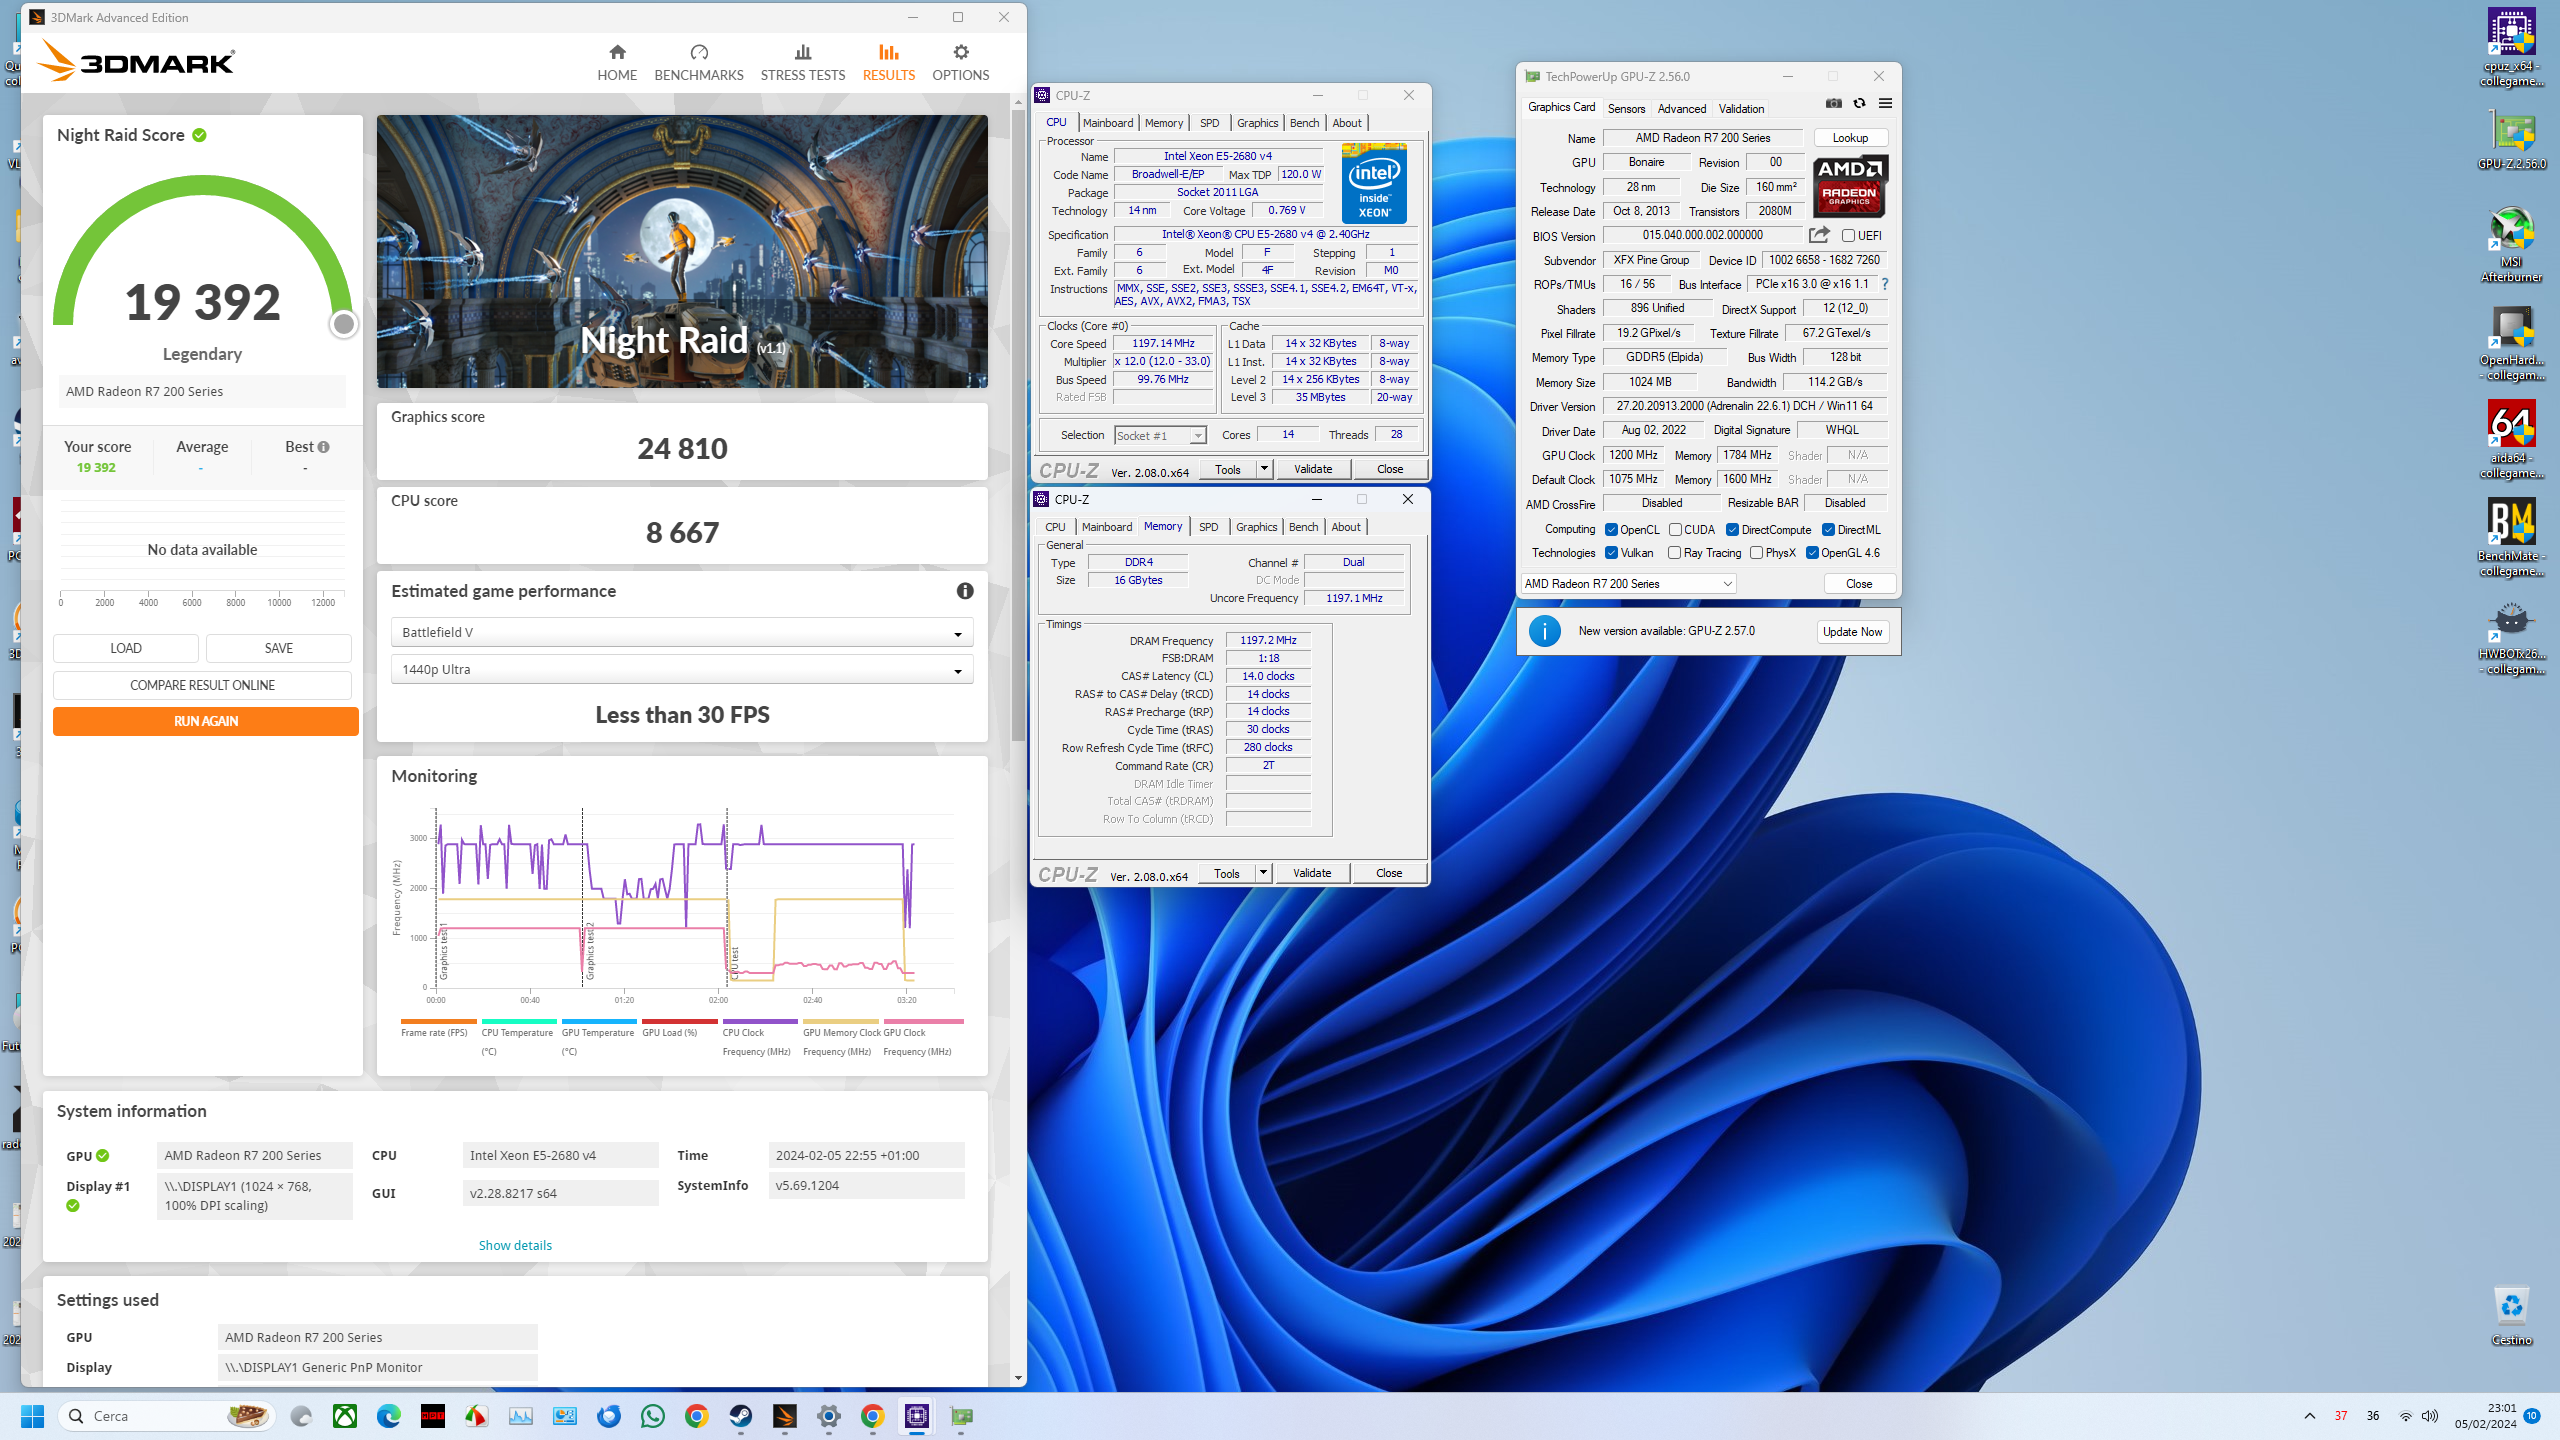Click the Show details link

pos(515,1245)
